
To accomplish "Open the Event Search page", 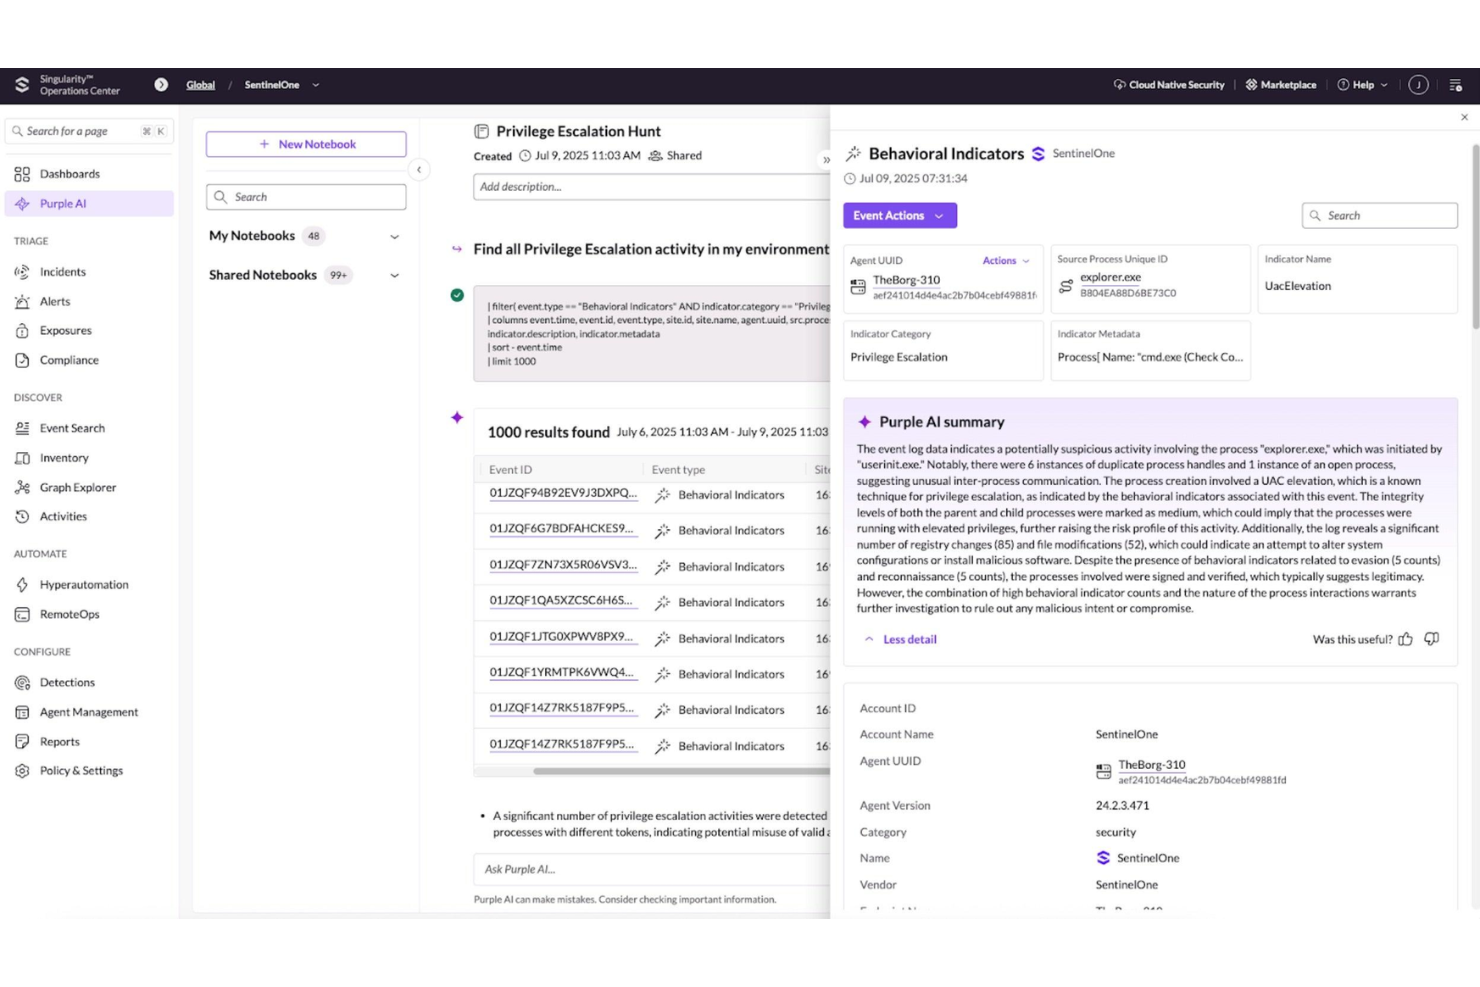I will tap(72, 428).
